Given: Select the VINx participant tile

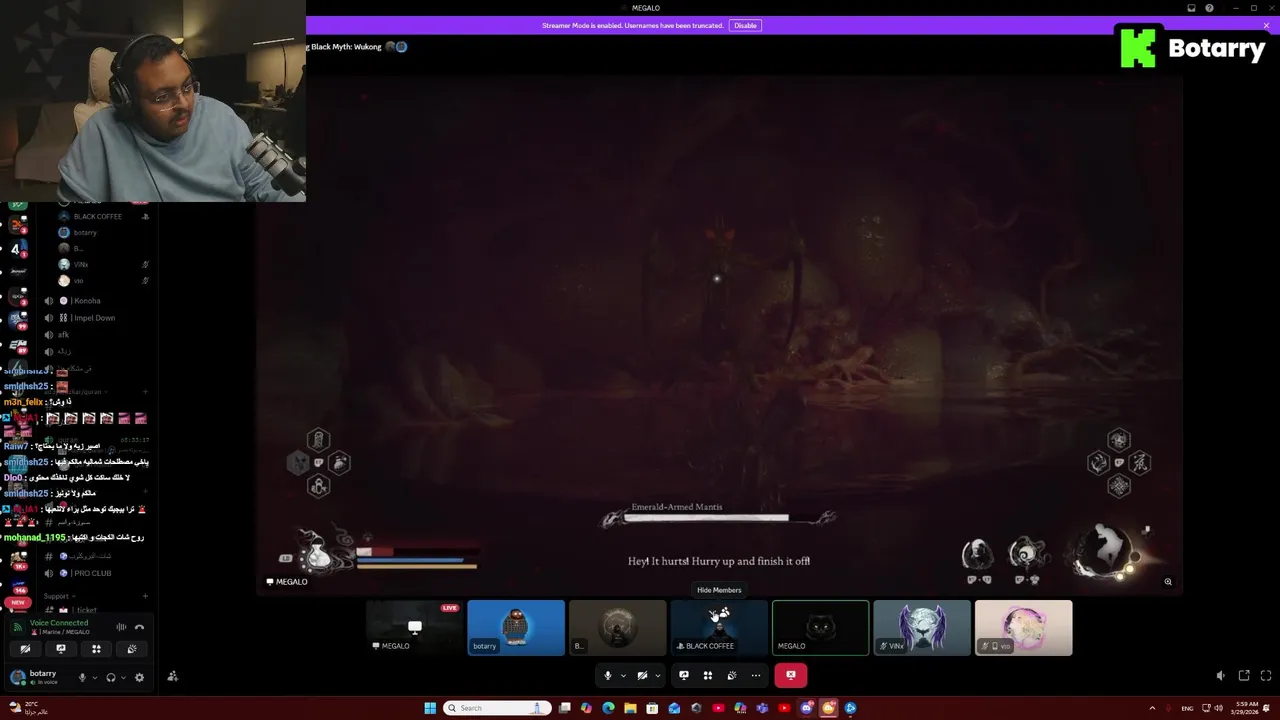Looking at the screenshot, I should coord(922,628).
